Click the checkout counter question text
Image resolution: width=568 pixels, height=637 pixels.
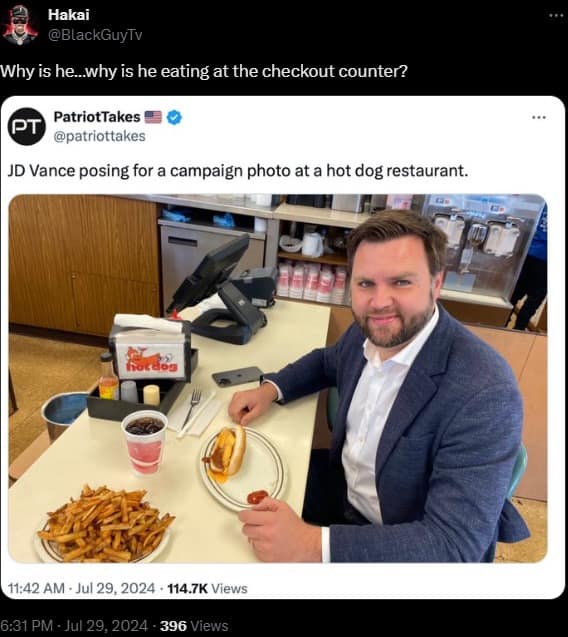pyautogui.click(x=204, y=71)
